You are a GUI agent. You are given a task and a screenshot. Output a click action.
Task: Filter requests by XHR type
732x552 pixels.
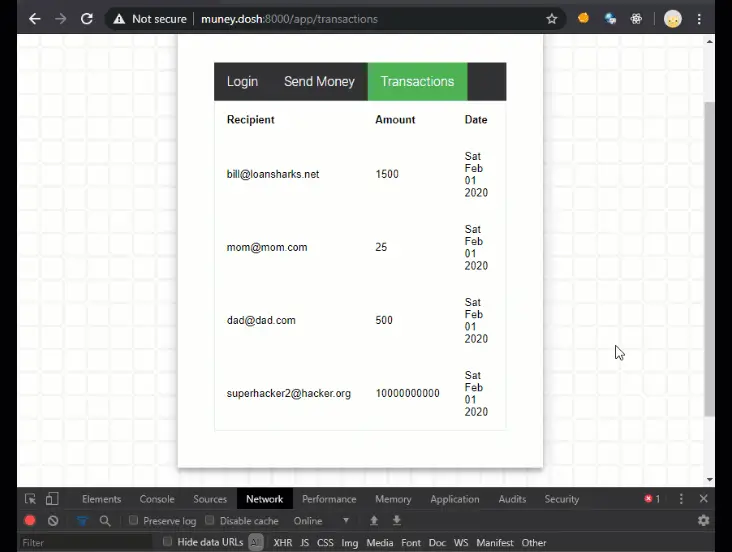click(283, 543)
